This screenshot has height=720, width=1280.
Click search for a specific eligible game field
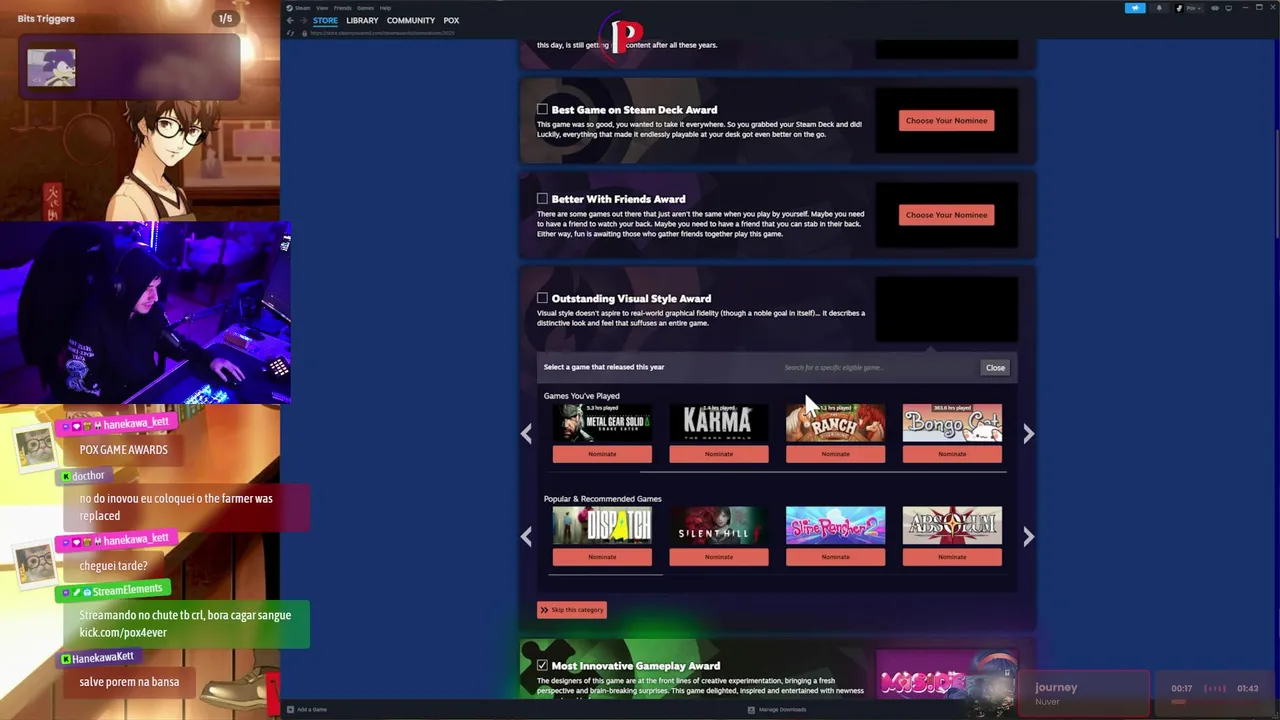click(875, 367)
